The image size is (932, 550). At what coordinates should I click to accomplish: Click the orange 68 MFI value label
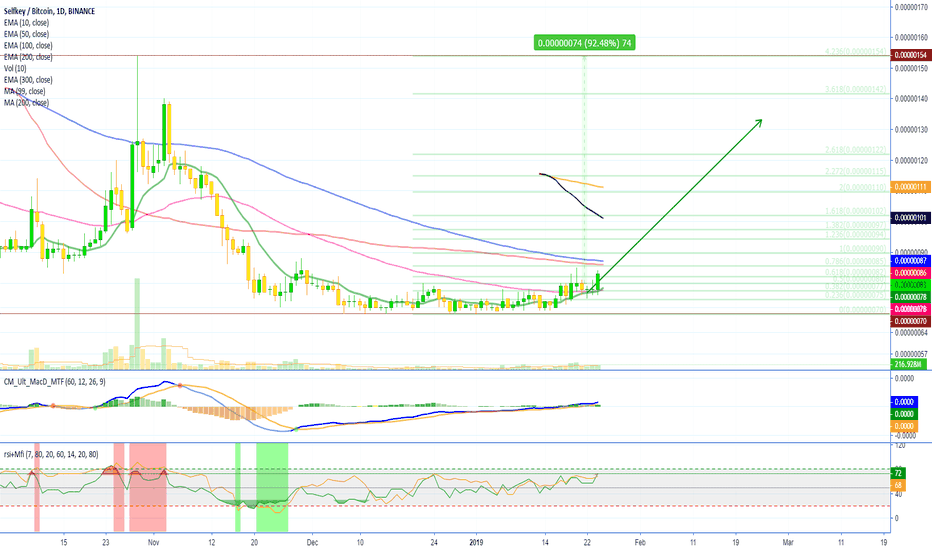pos(898,485)
